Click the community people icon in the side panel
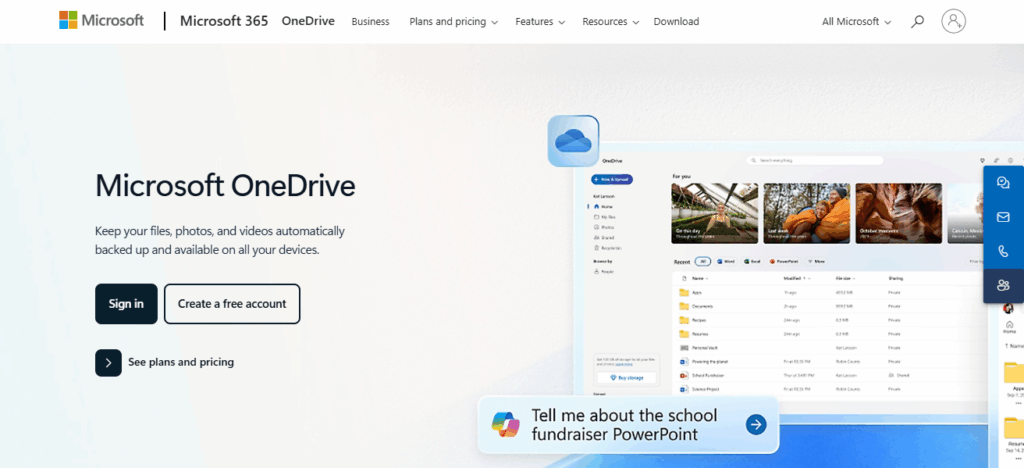This screenshot has width=1024, height=468. [x=1004, y=285]
